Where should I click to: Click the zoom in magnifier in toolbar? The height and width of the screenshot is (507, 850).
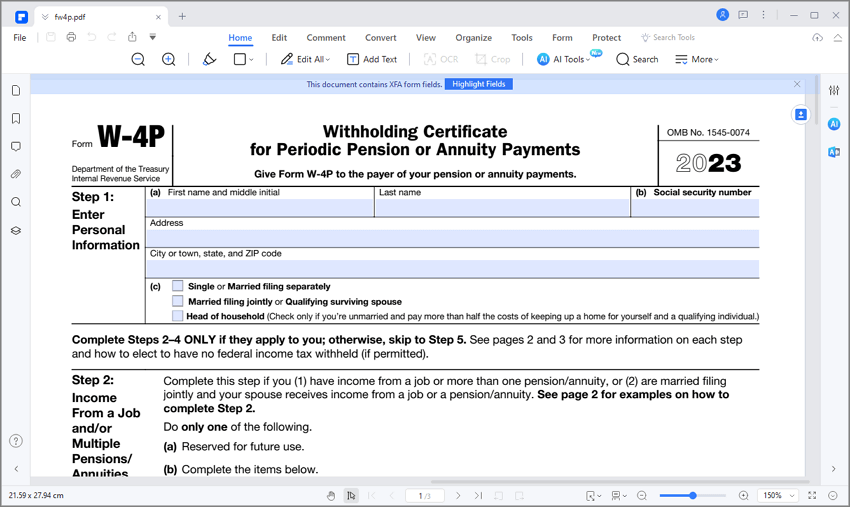tap(168, 60)
